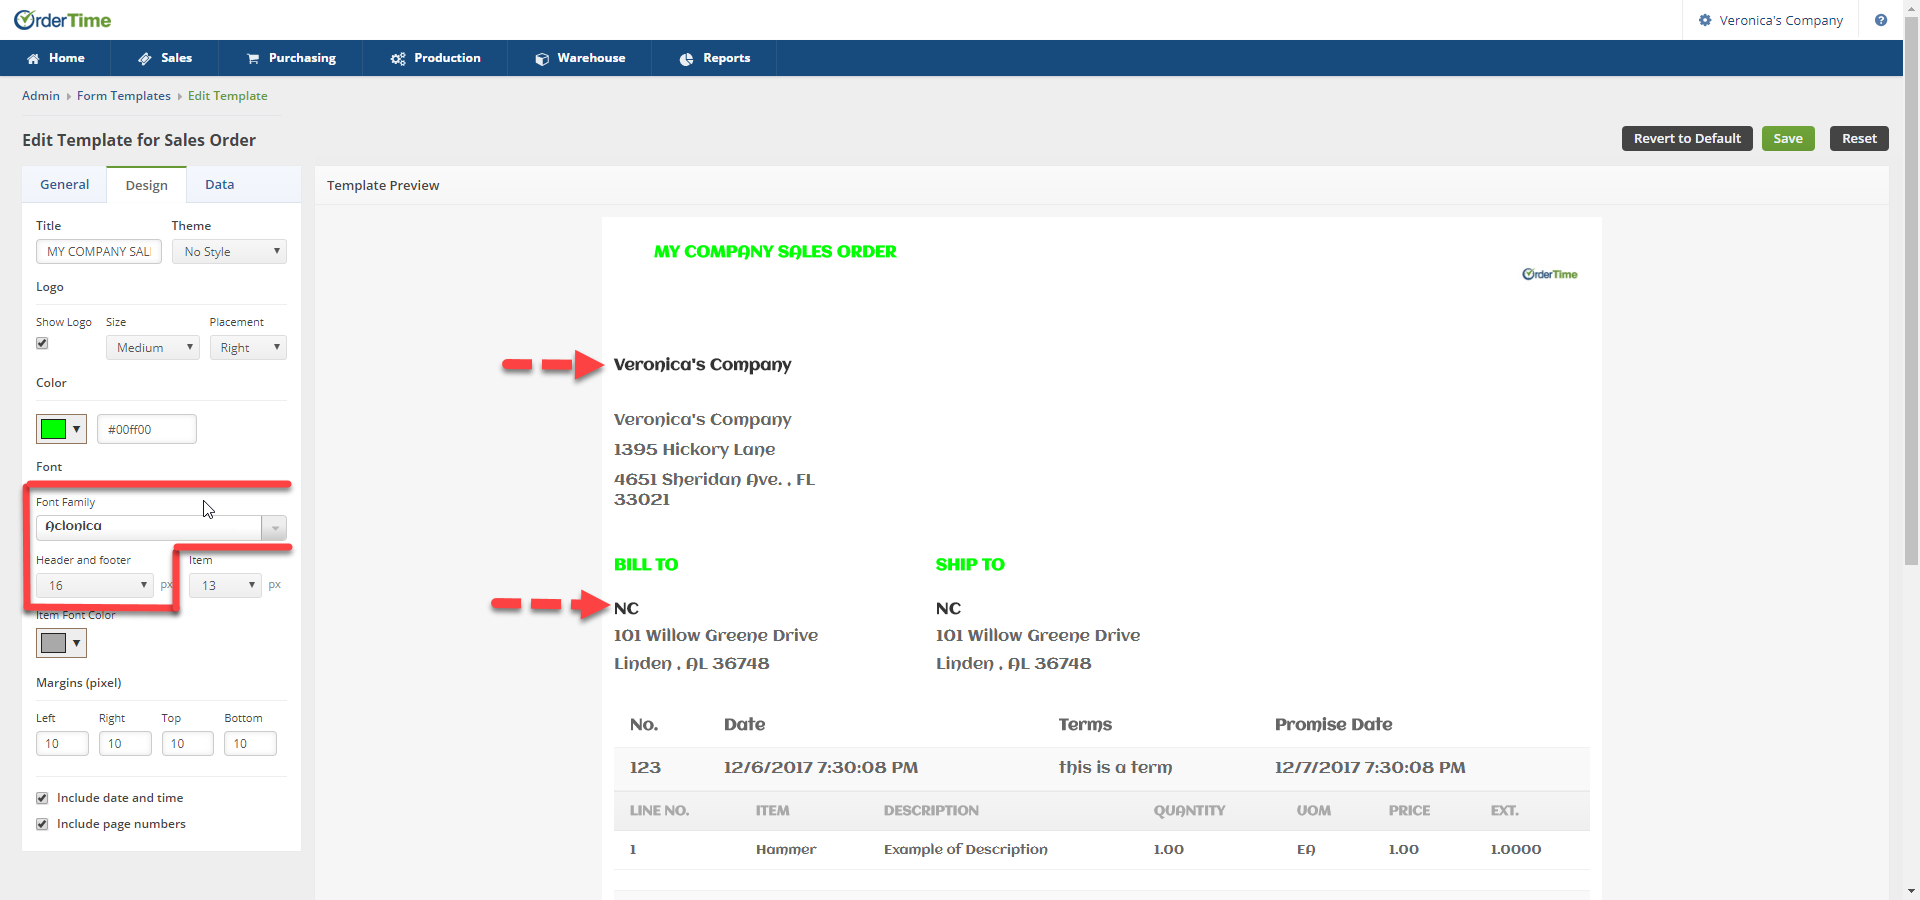Click the Warehouse box icon
Screen dimensions: 1920x900
[x=542, y=59]
